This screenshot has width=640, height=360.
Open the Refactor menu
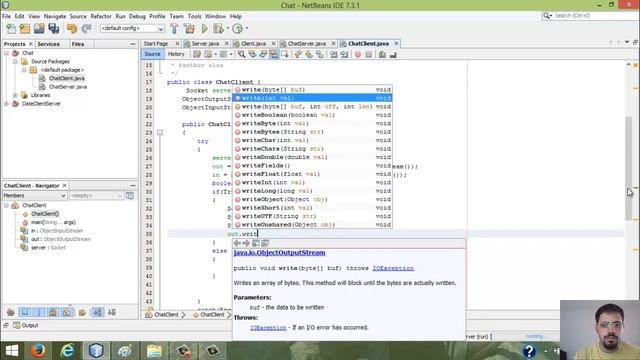(101, 16)
